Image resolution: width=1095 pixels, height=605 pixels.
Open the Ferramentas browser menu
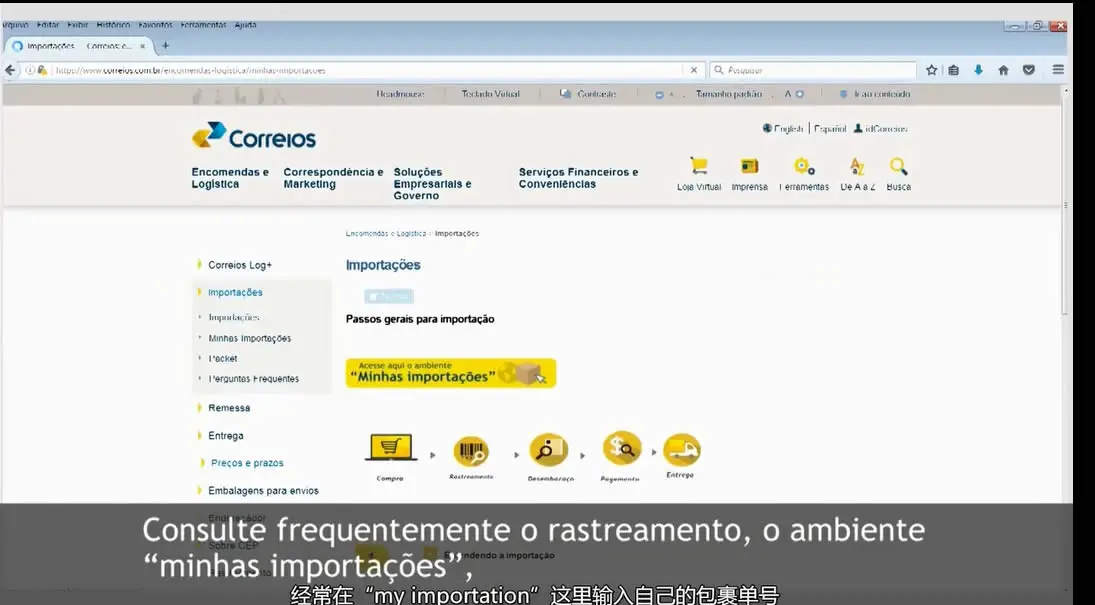(203, 24)
